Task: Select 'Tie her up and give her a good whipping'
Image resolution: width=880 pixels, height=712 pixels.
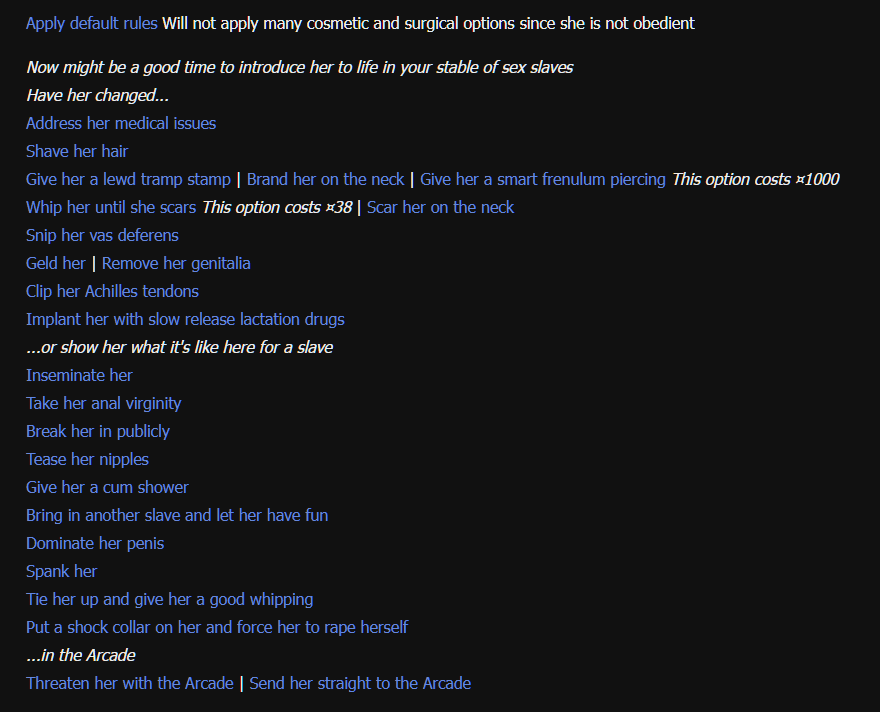Action: pos(169,599)
